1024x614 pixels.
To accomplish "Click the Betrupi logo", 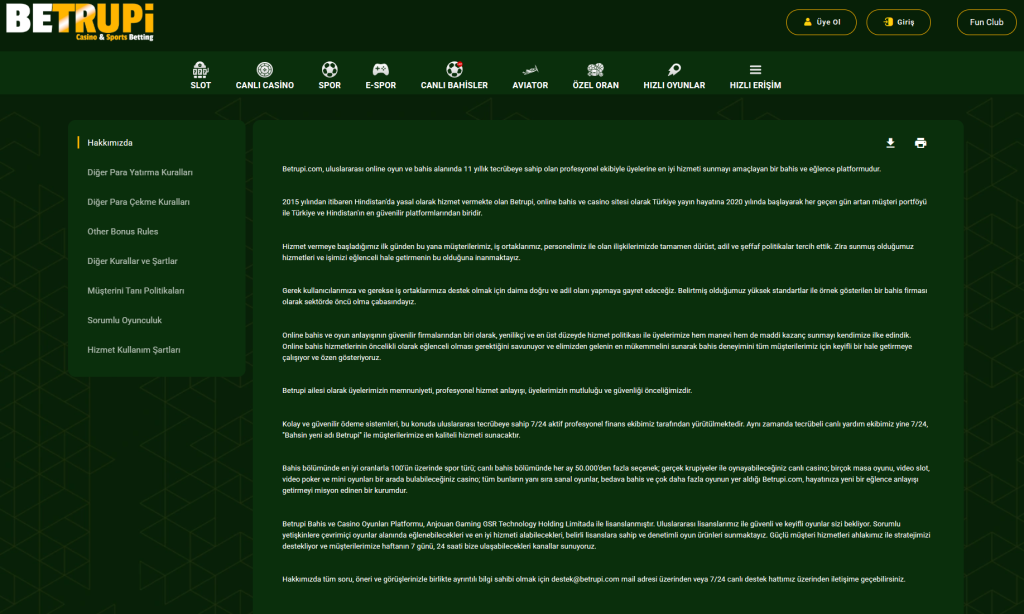I will (x=80, y=22).
